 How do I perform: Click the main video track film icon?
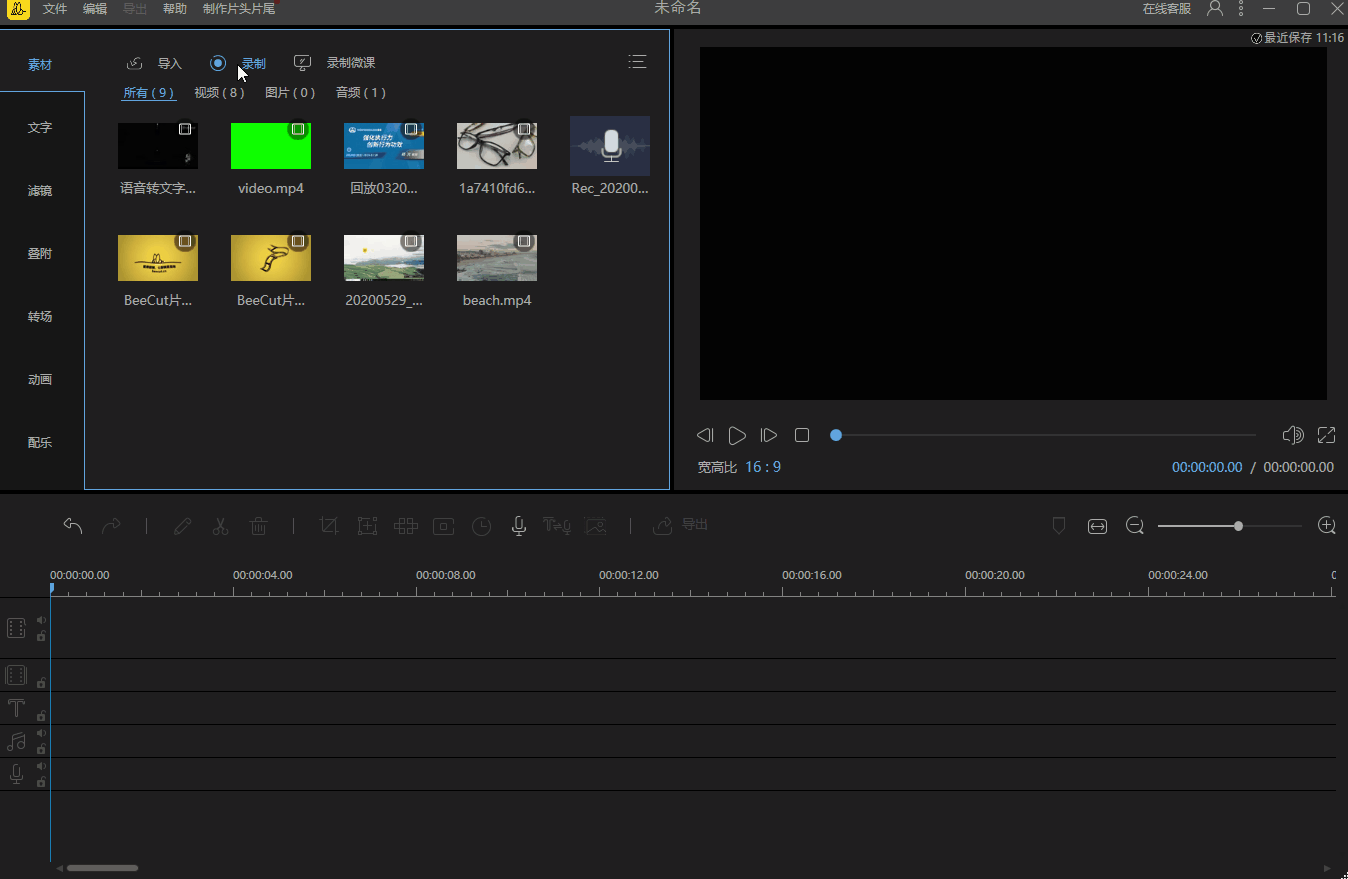point(16,628)
